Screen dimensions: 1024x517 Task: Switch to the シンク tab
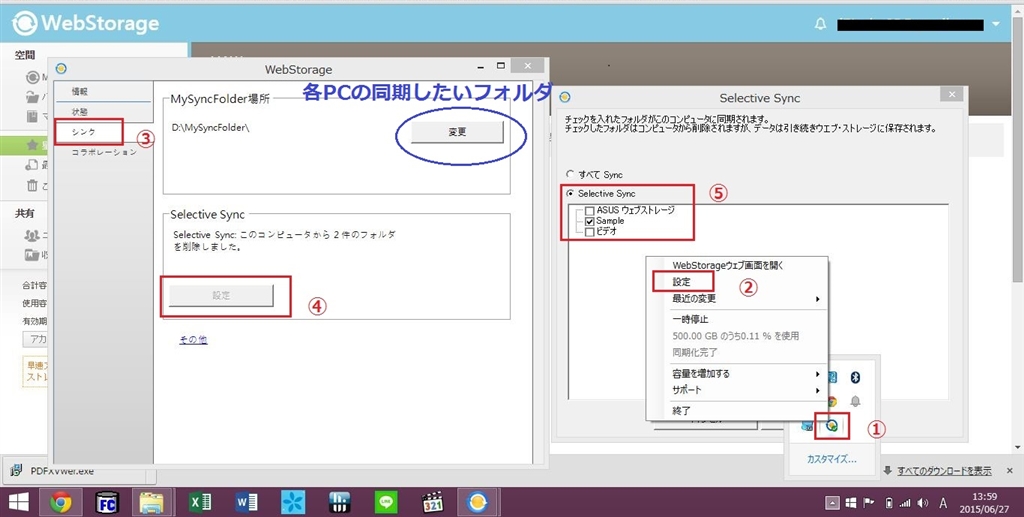click(x=84, y=131)
